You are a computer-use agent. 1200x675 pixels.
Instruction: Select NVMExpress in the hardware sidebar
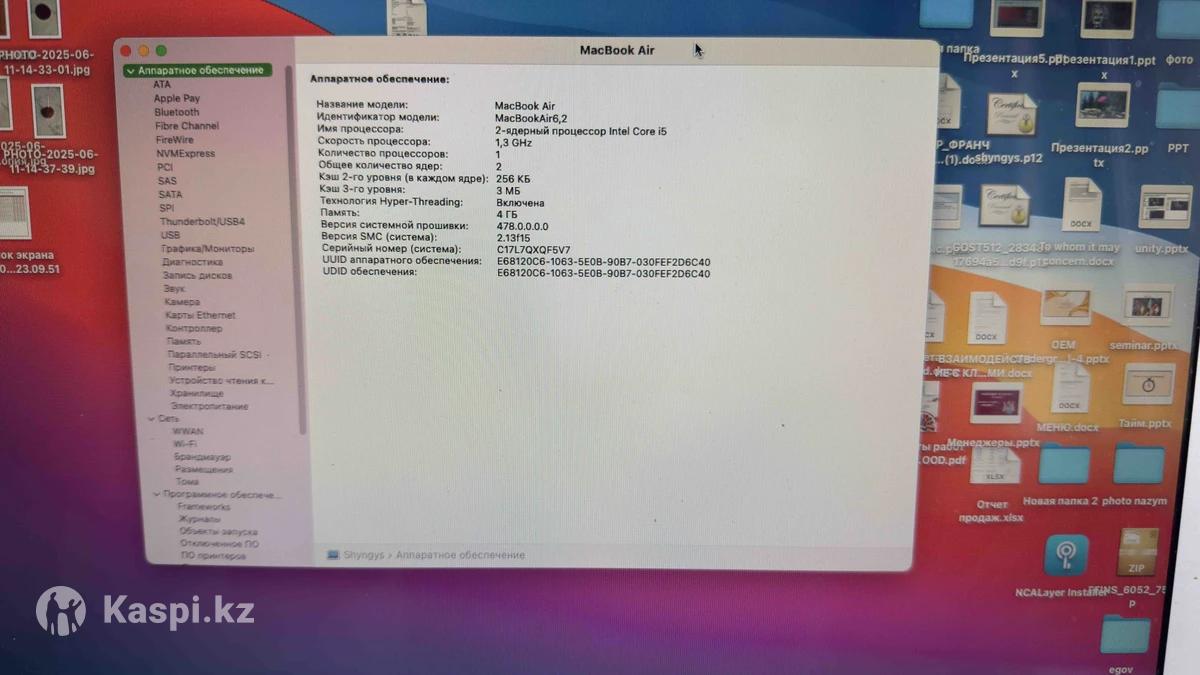[185, 153]
